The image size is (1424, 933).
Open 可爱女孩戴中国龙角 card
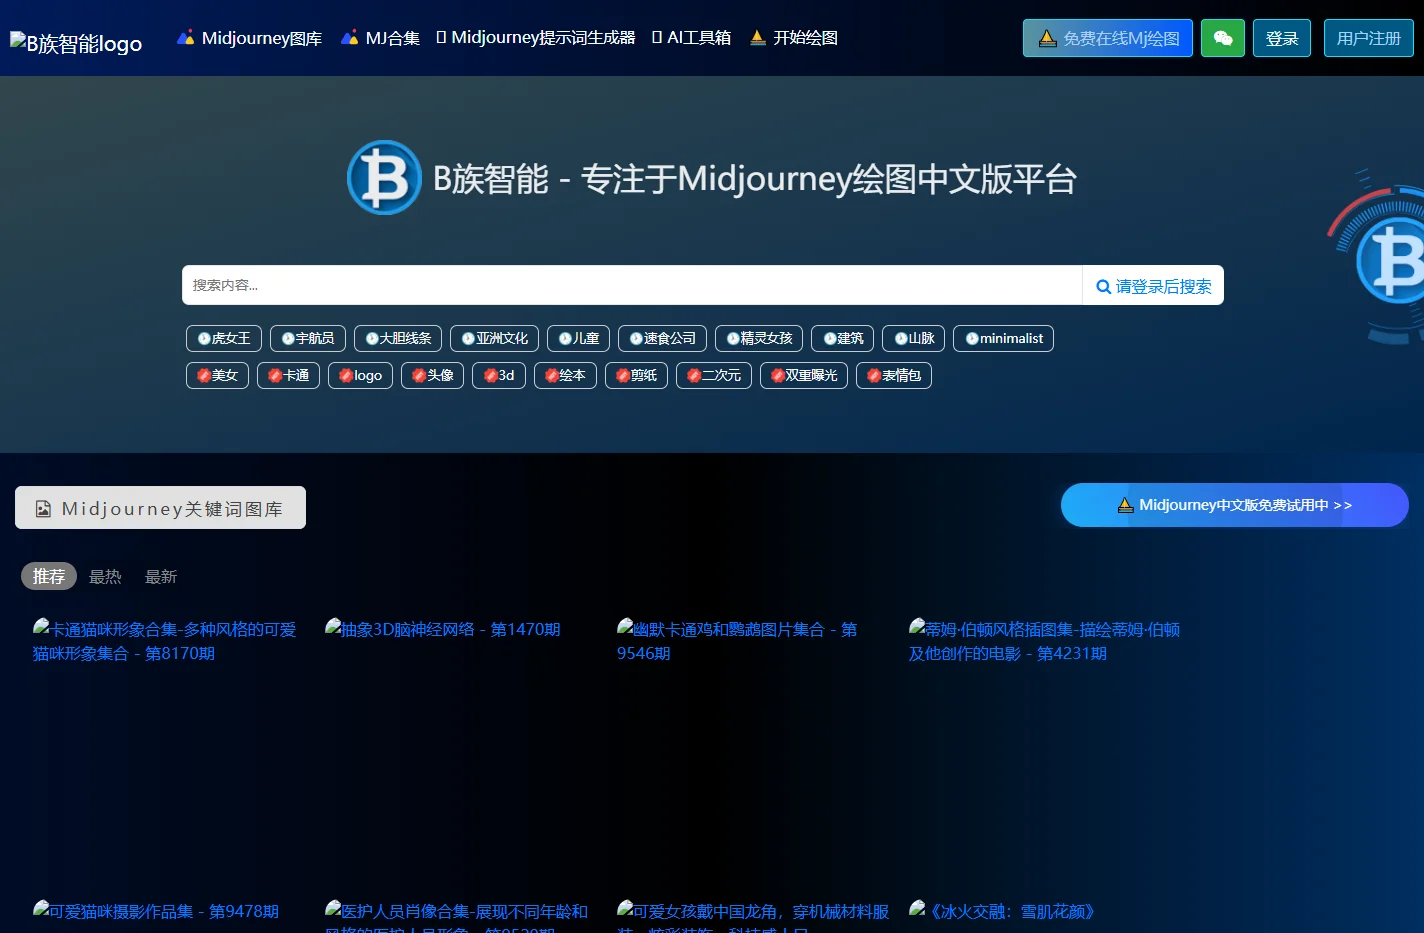click(753, 916)
